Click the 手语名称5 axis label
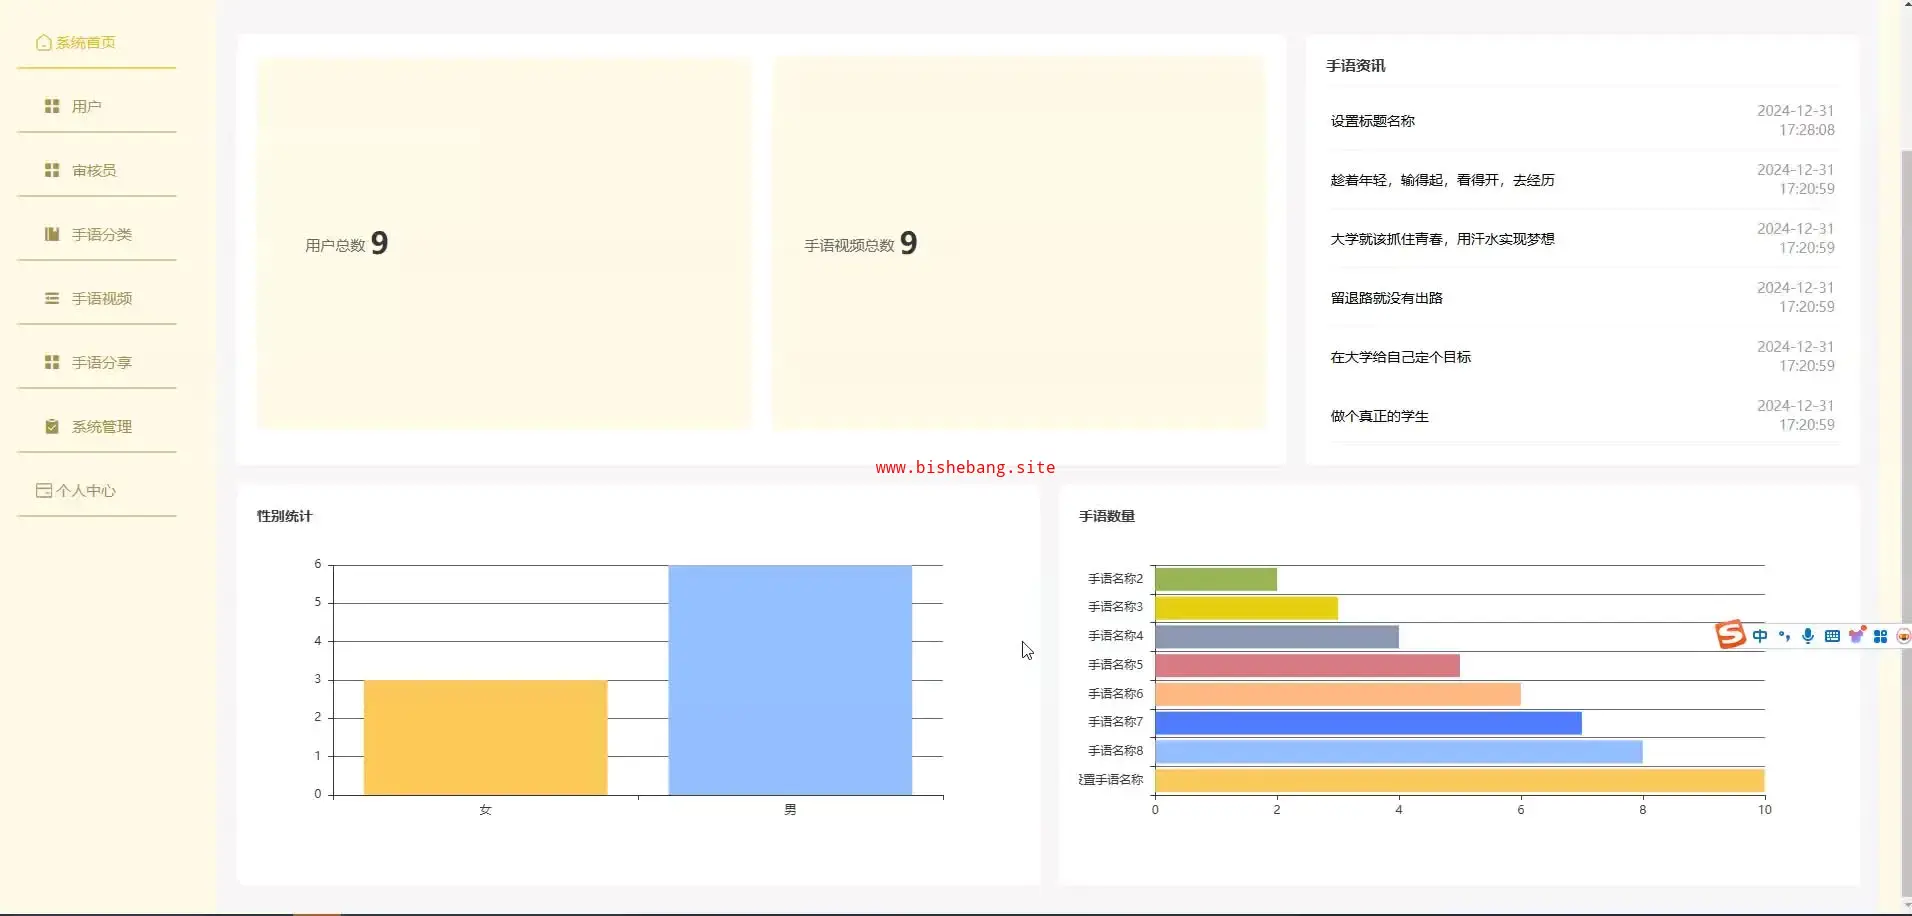Viewport: 1912px width, 916px height. (1116, 665)
